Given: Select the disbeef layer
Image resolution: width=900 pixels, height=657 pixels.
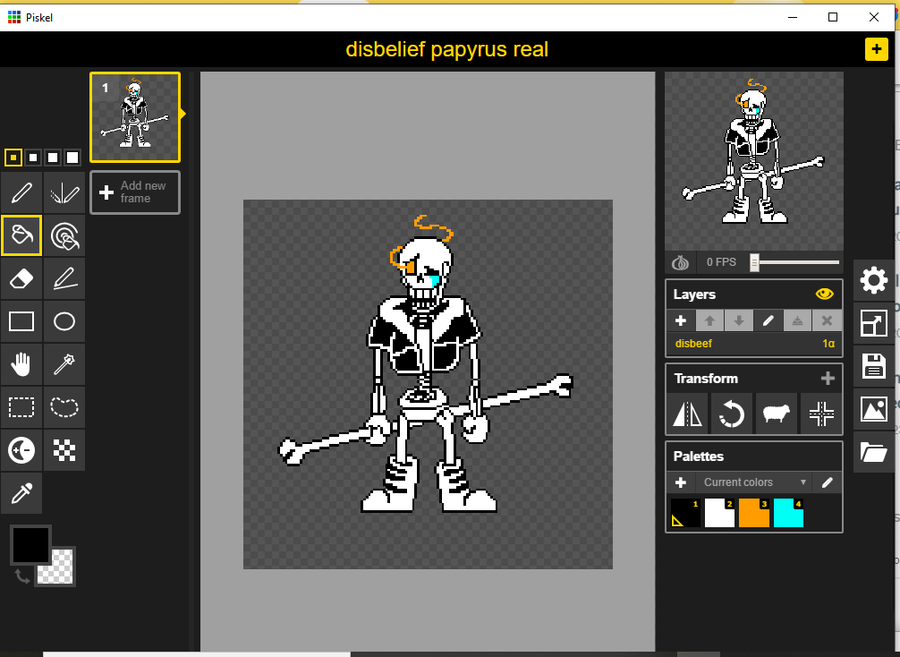Looking at the screenshot, I should (x=754, y=344).
